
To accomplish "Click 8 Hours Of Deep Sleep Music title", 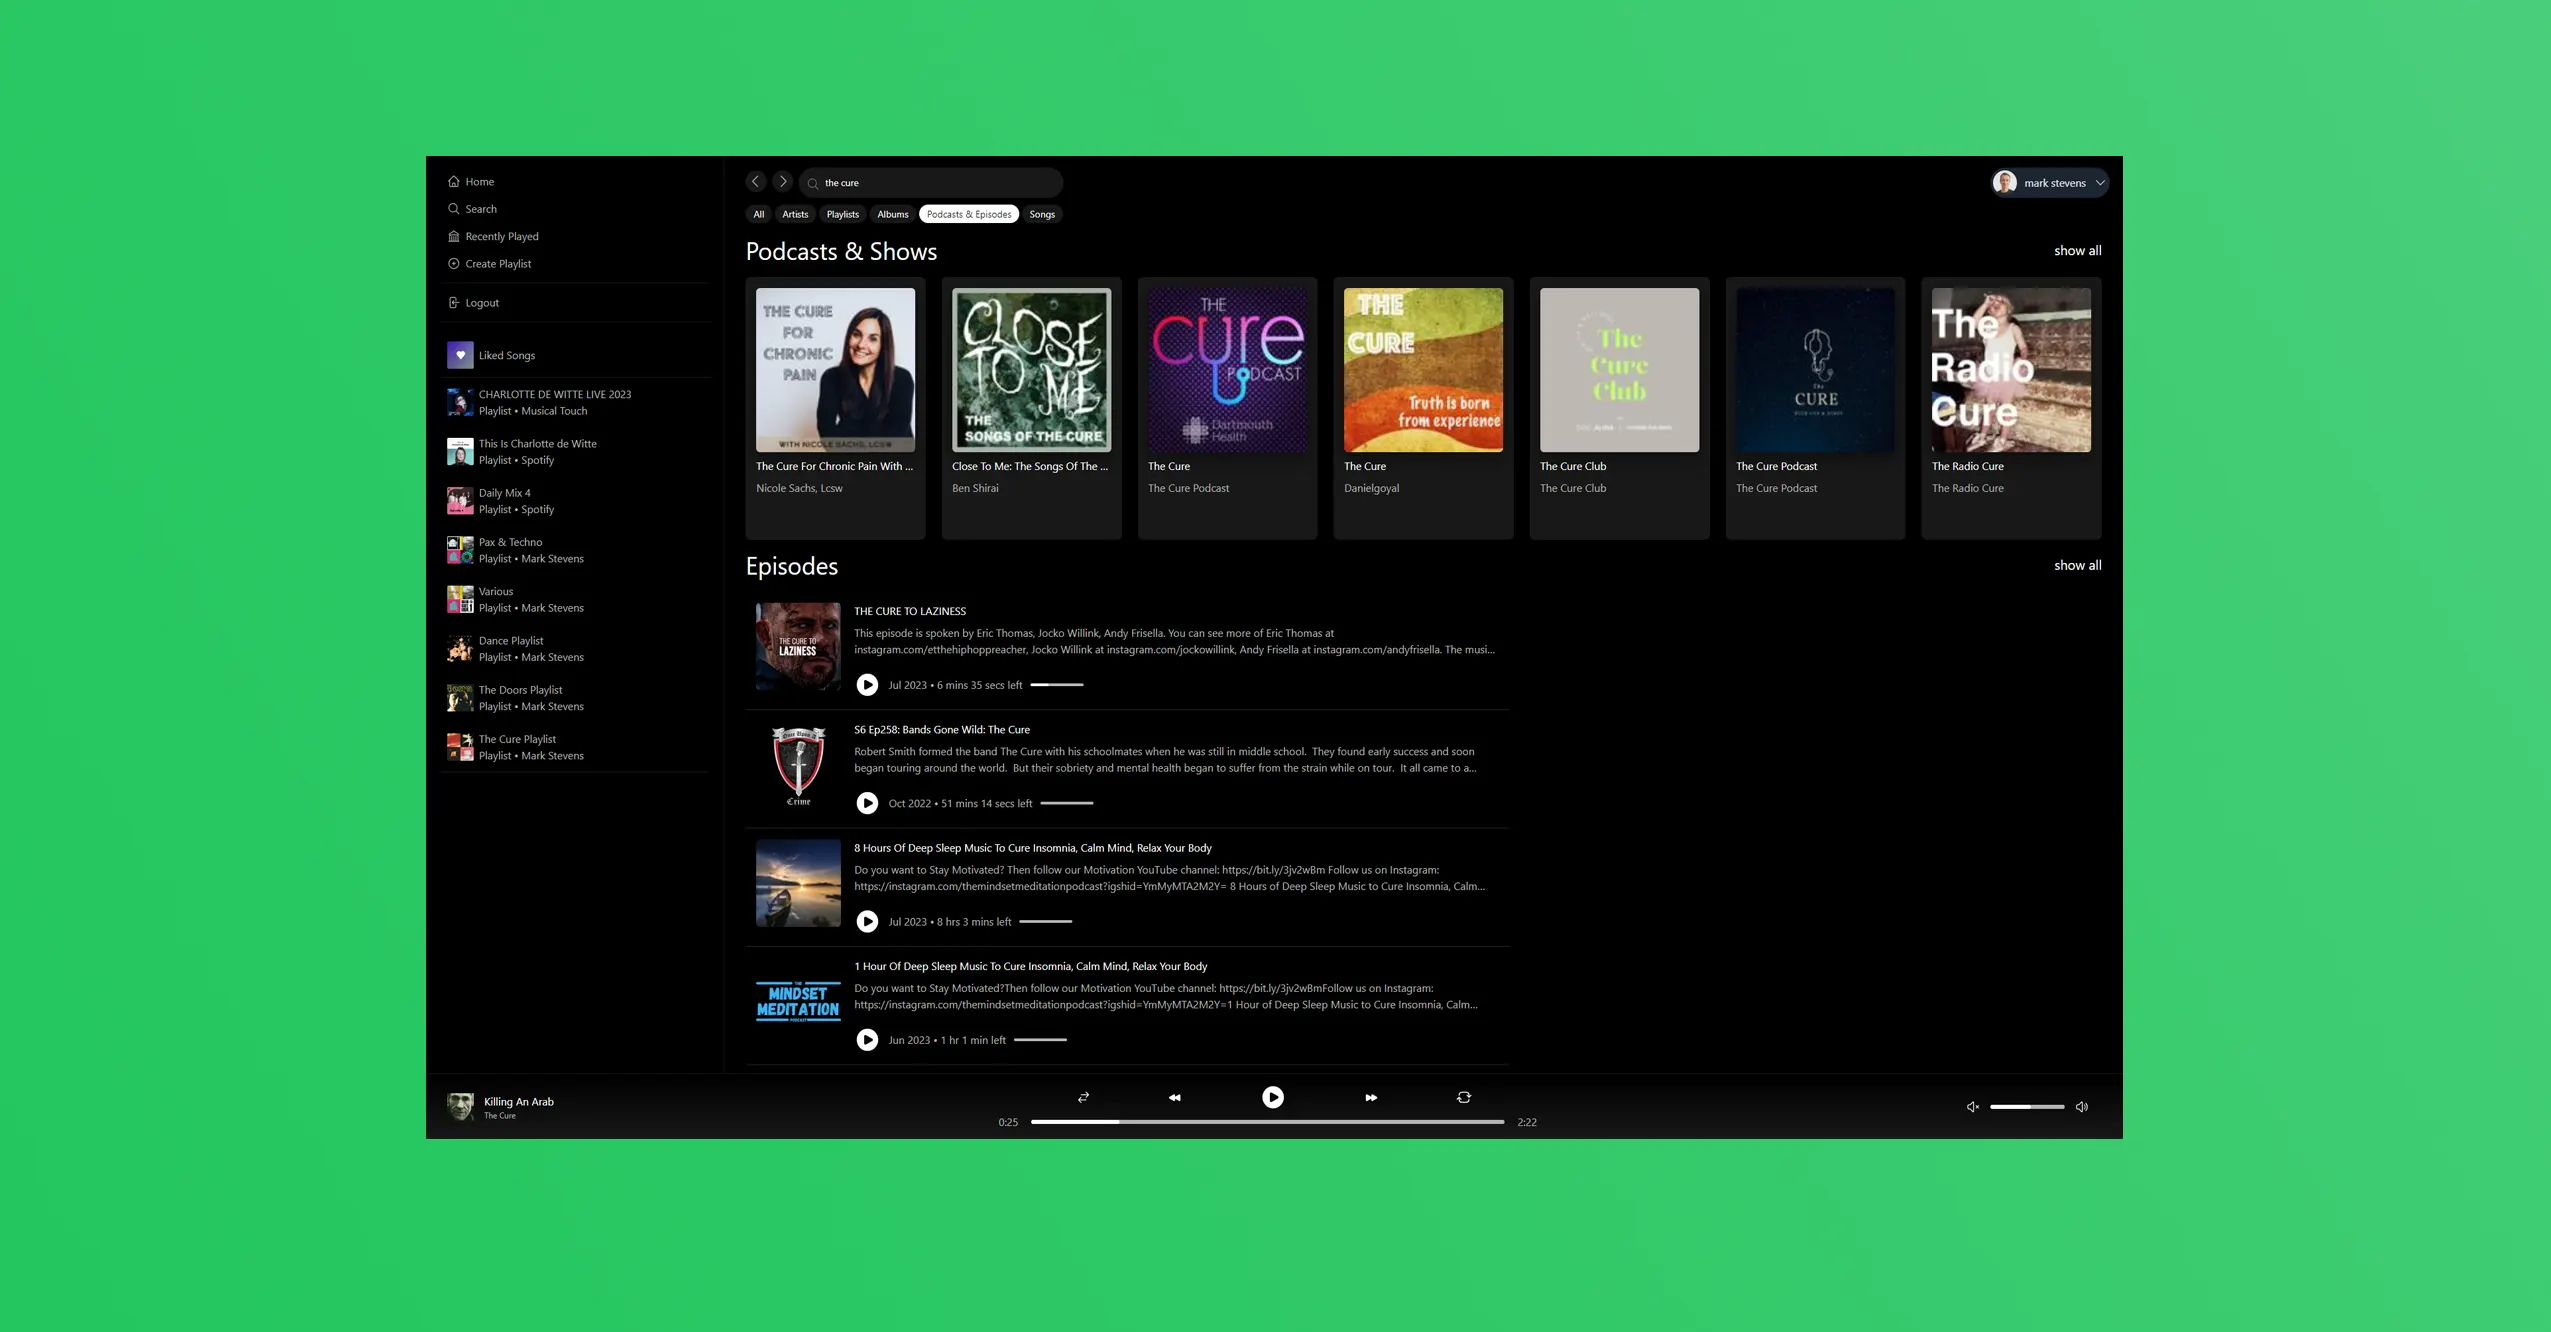I will pos(1032,848).
